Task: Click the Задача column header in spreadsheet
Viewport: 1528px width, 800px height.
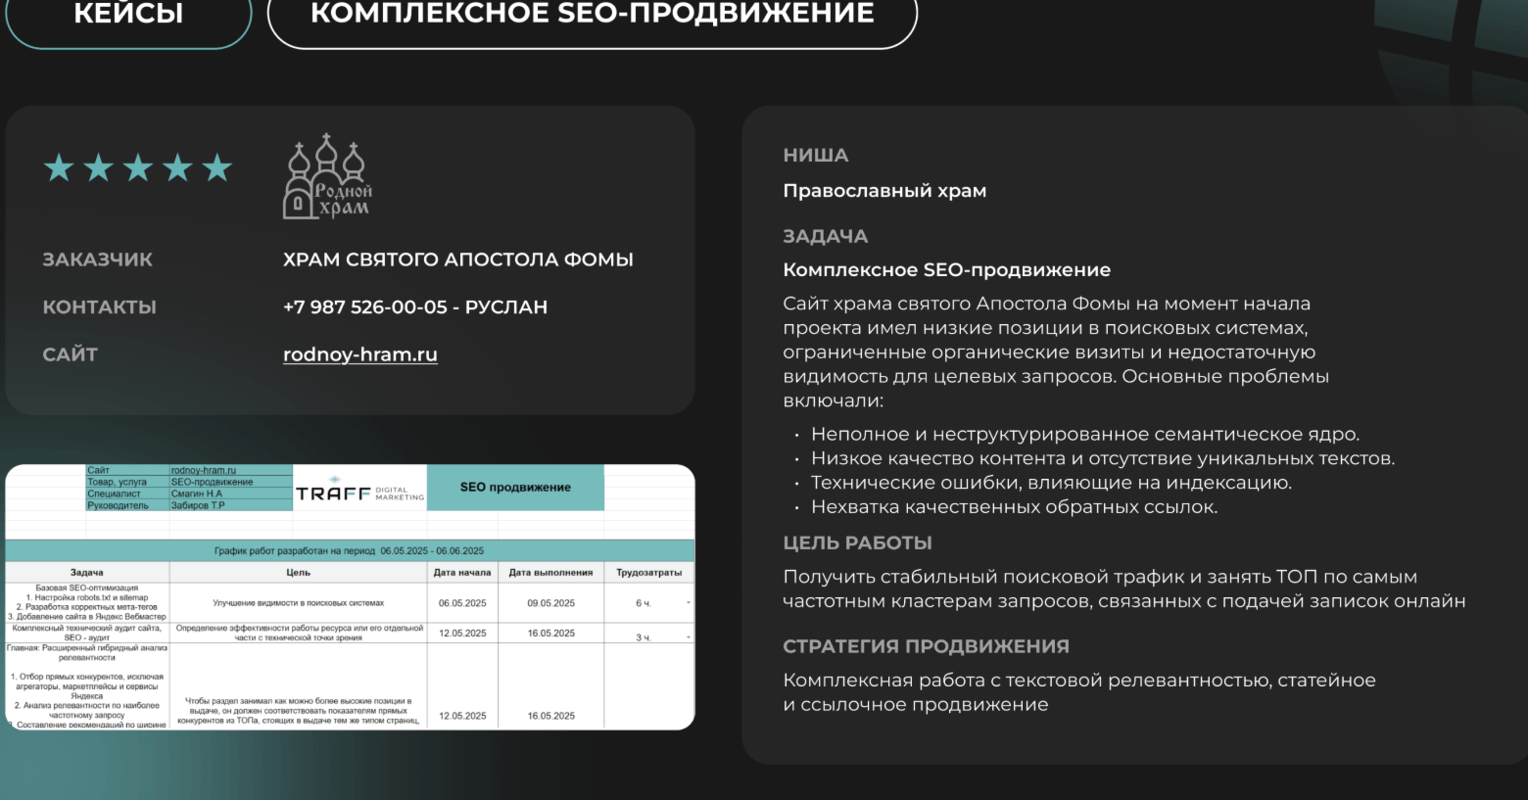Action: [87, 573]
